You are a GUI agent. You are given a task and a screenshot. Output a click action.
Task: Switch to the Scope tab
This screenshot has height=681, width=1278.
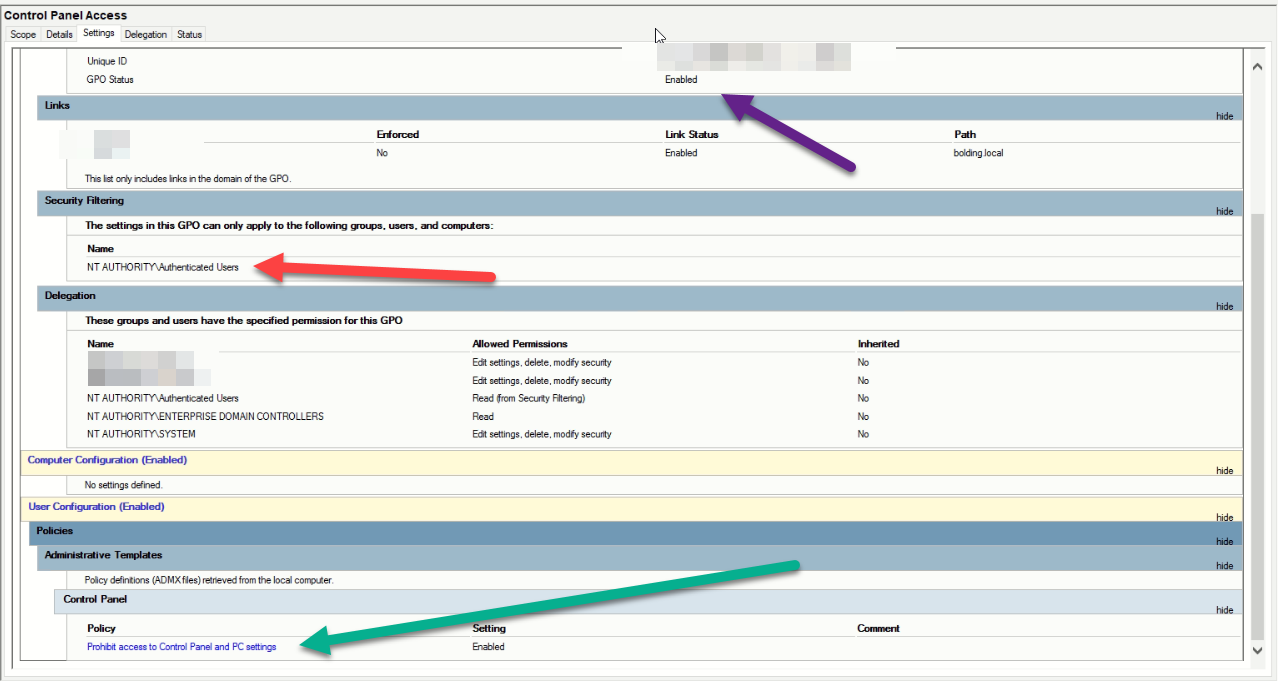tap(22, 33)
